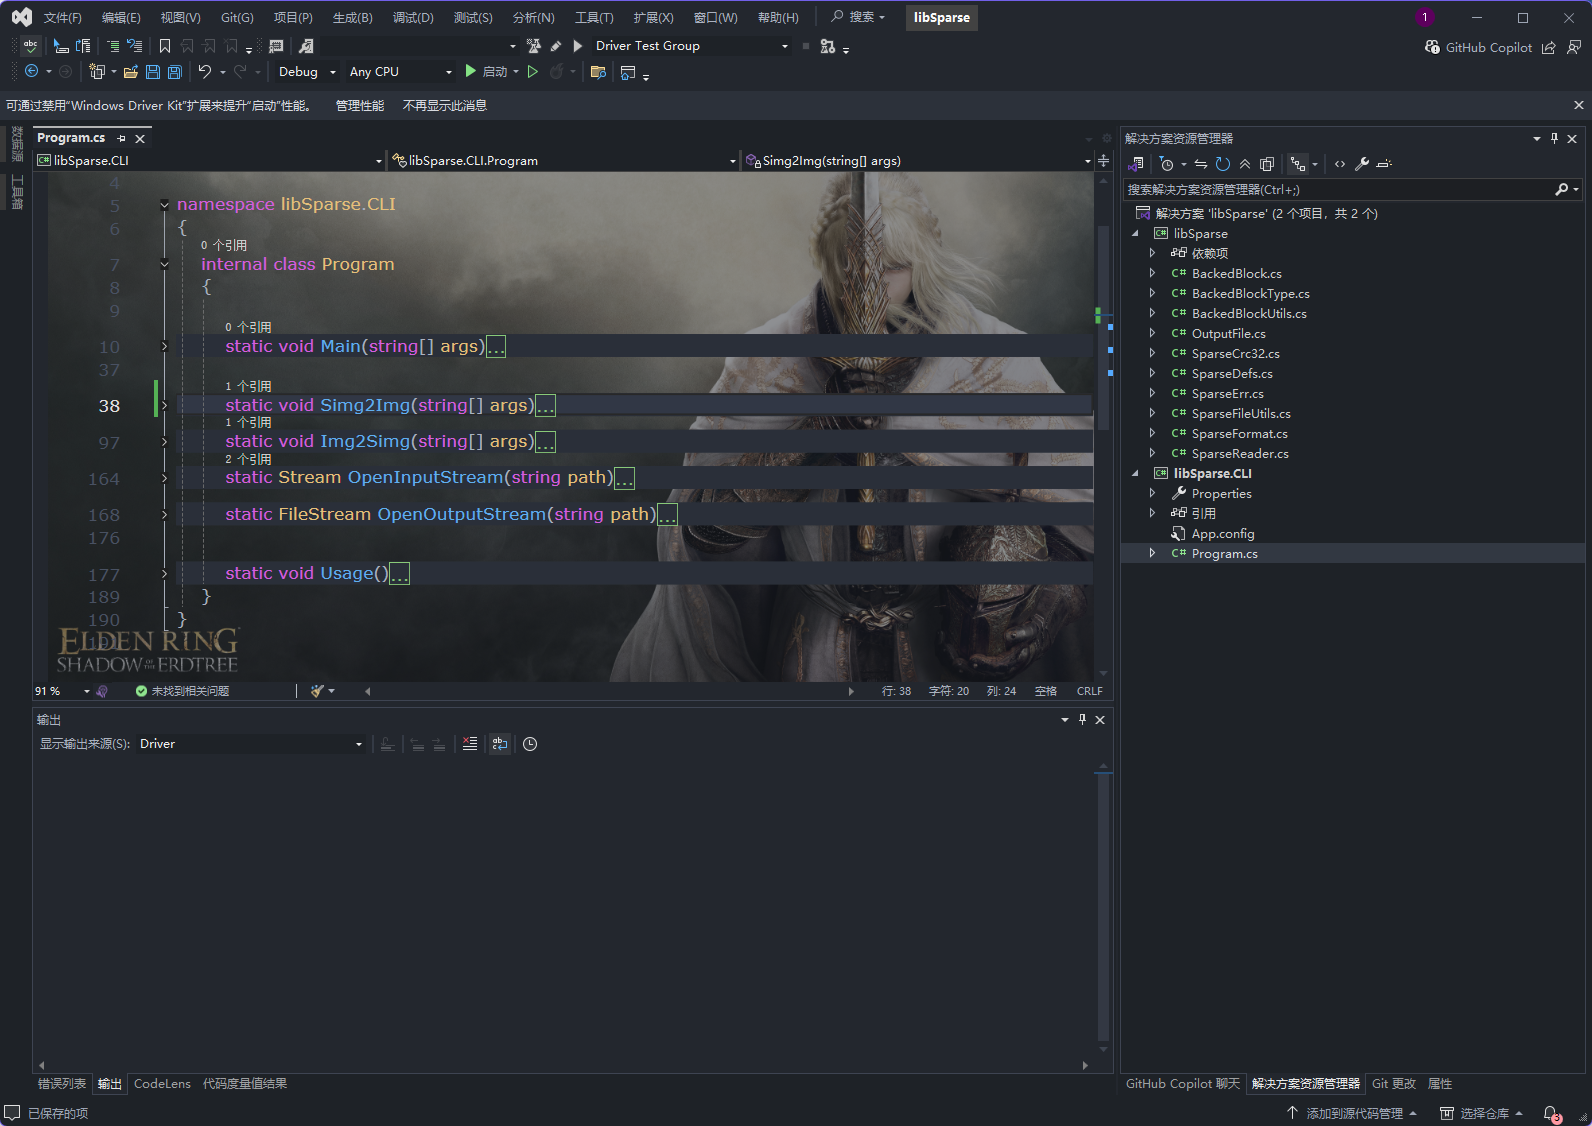The width and height of the screenshot is (1592, 1126).
Task: Click 添加到源代码管理 in the status bar
Action: coord(1352,1114)
